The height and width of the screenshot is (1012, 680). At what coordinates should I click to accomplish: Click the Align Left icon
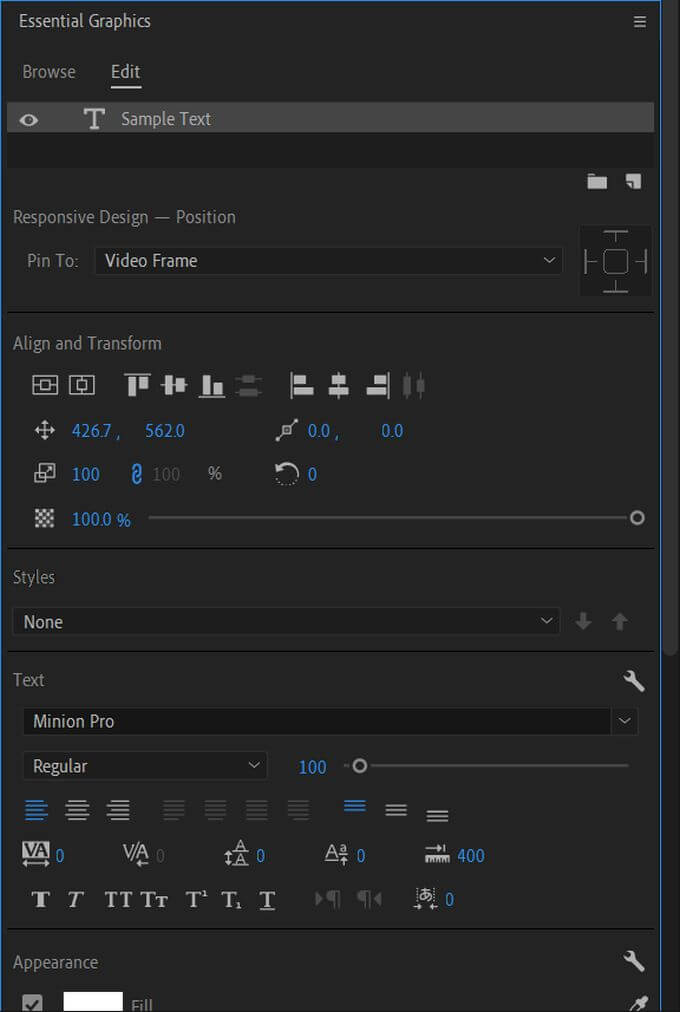pos(301,385)
